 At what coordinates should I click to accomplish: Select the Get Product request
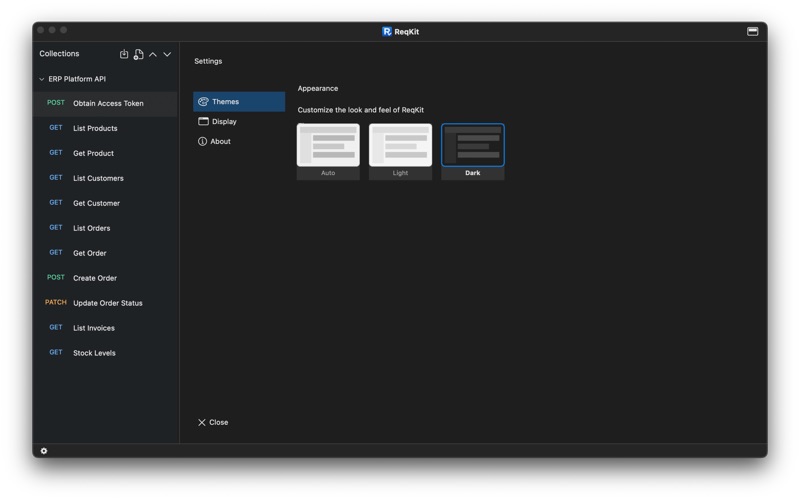coord(105,153)
